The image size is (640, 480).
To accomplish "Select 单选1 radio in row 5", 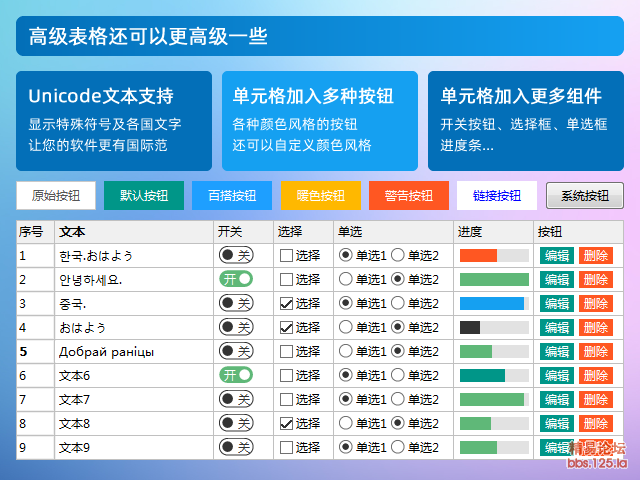I will [345, 351].
